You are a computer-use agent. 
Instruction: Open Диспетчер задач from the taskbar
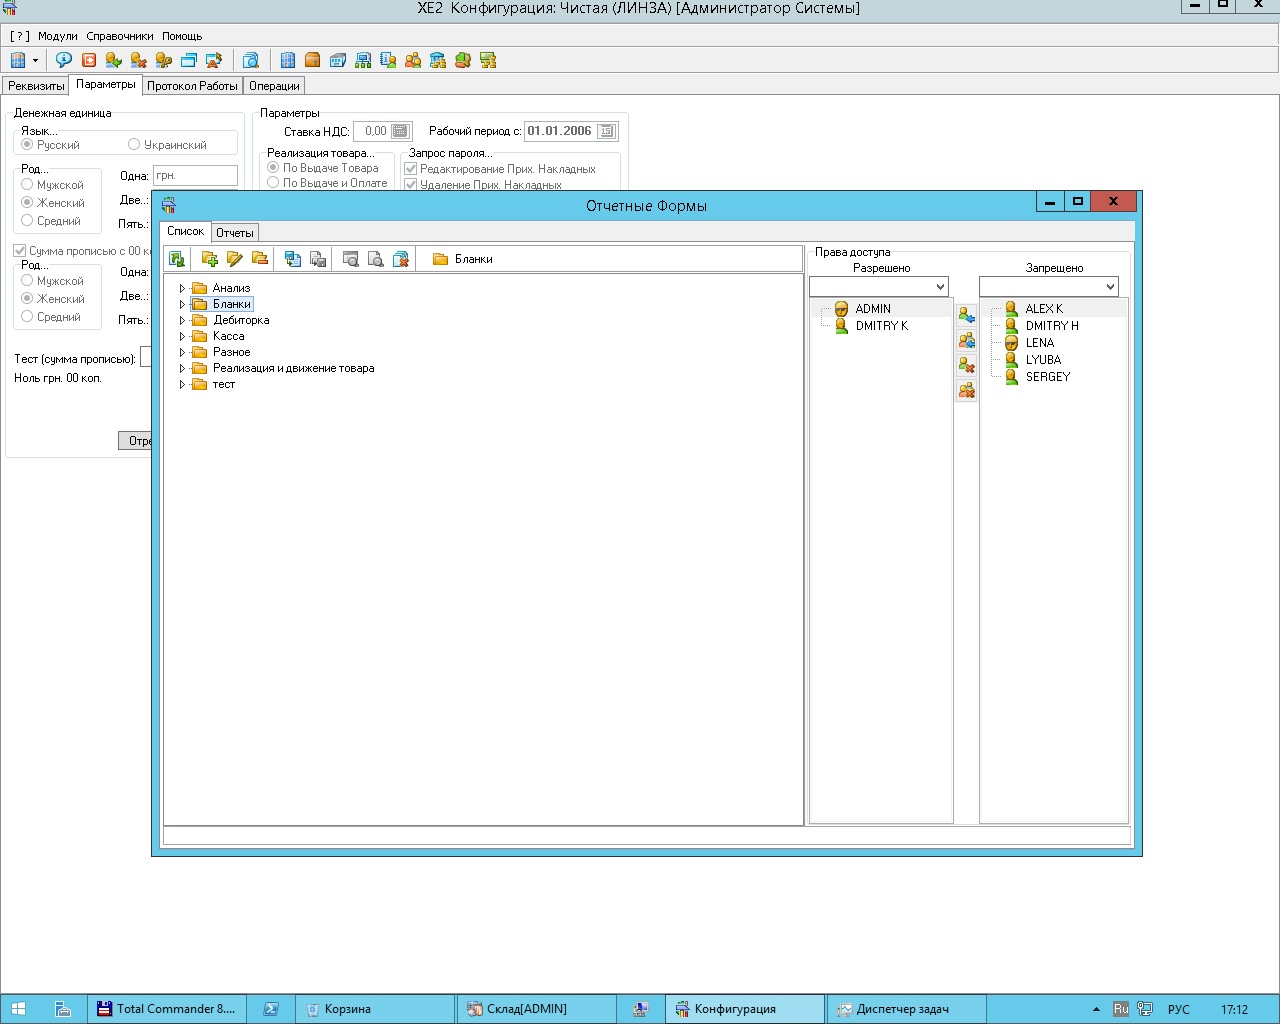(x=902, y=1009)
